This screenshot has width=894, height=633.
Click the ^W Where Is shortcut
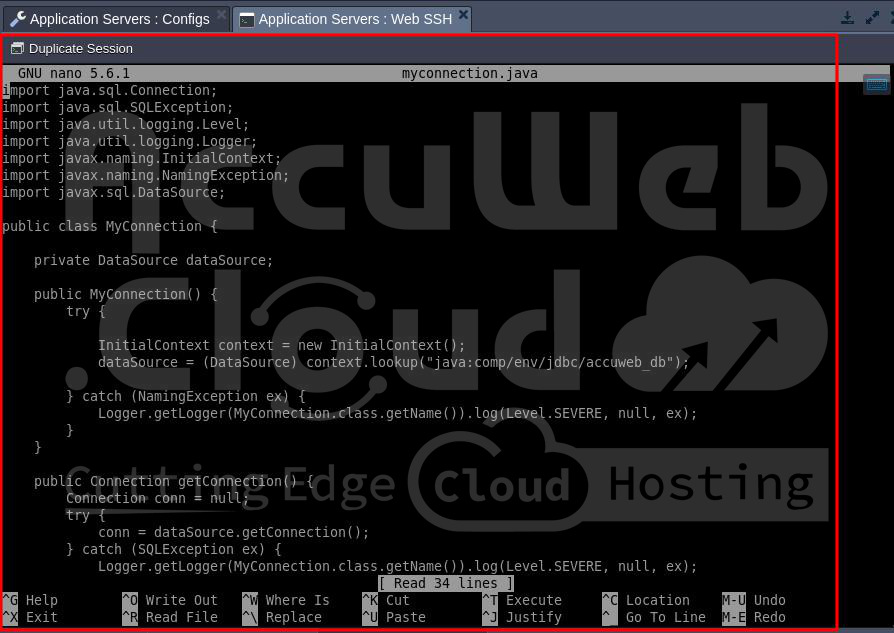(286, 600)
